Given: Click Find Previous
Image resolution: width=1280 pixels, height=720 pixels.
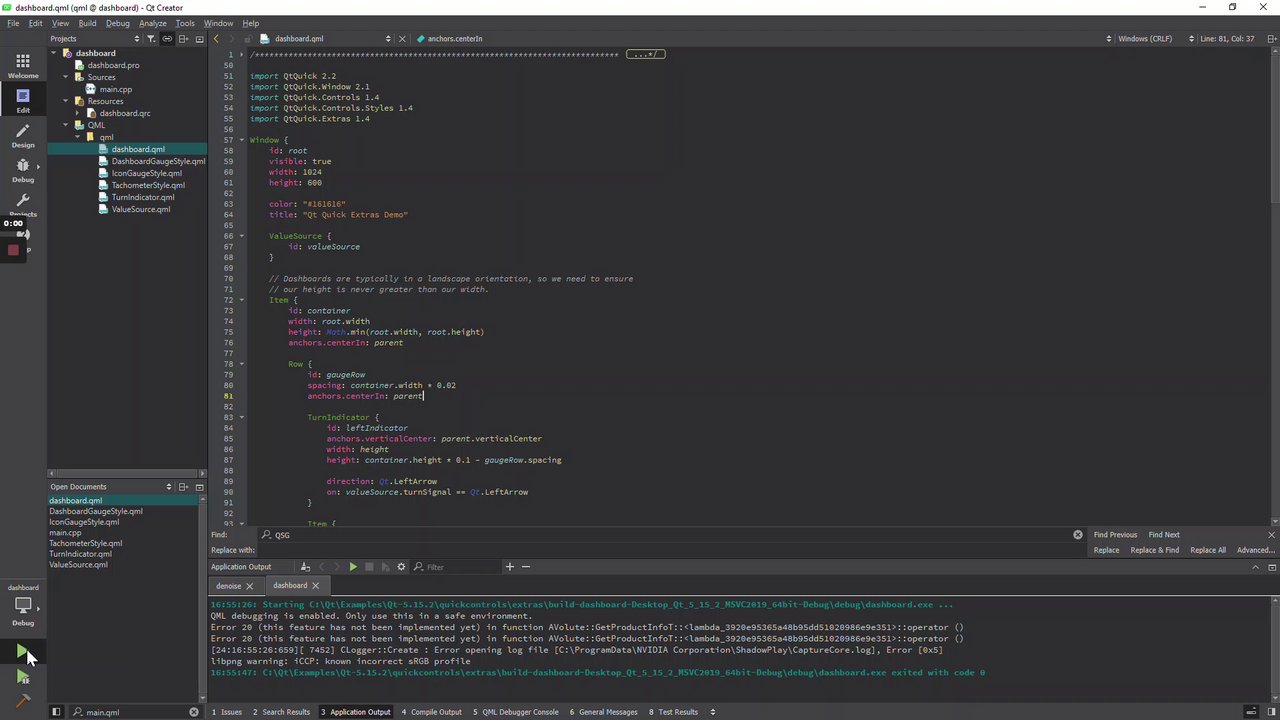Looking at the screenshot, I should [x=1115, y=535].
